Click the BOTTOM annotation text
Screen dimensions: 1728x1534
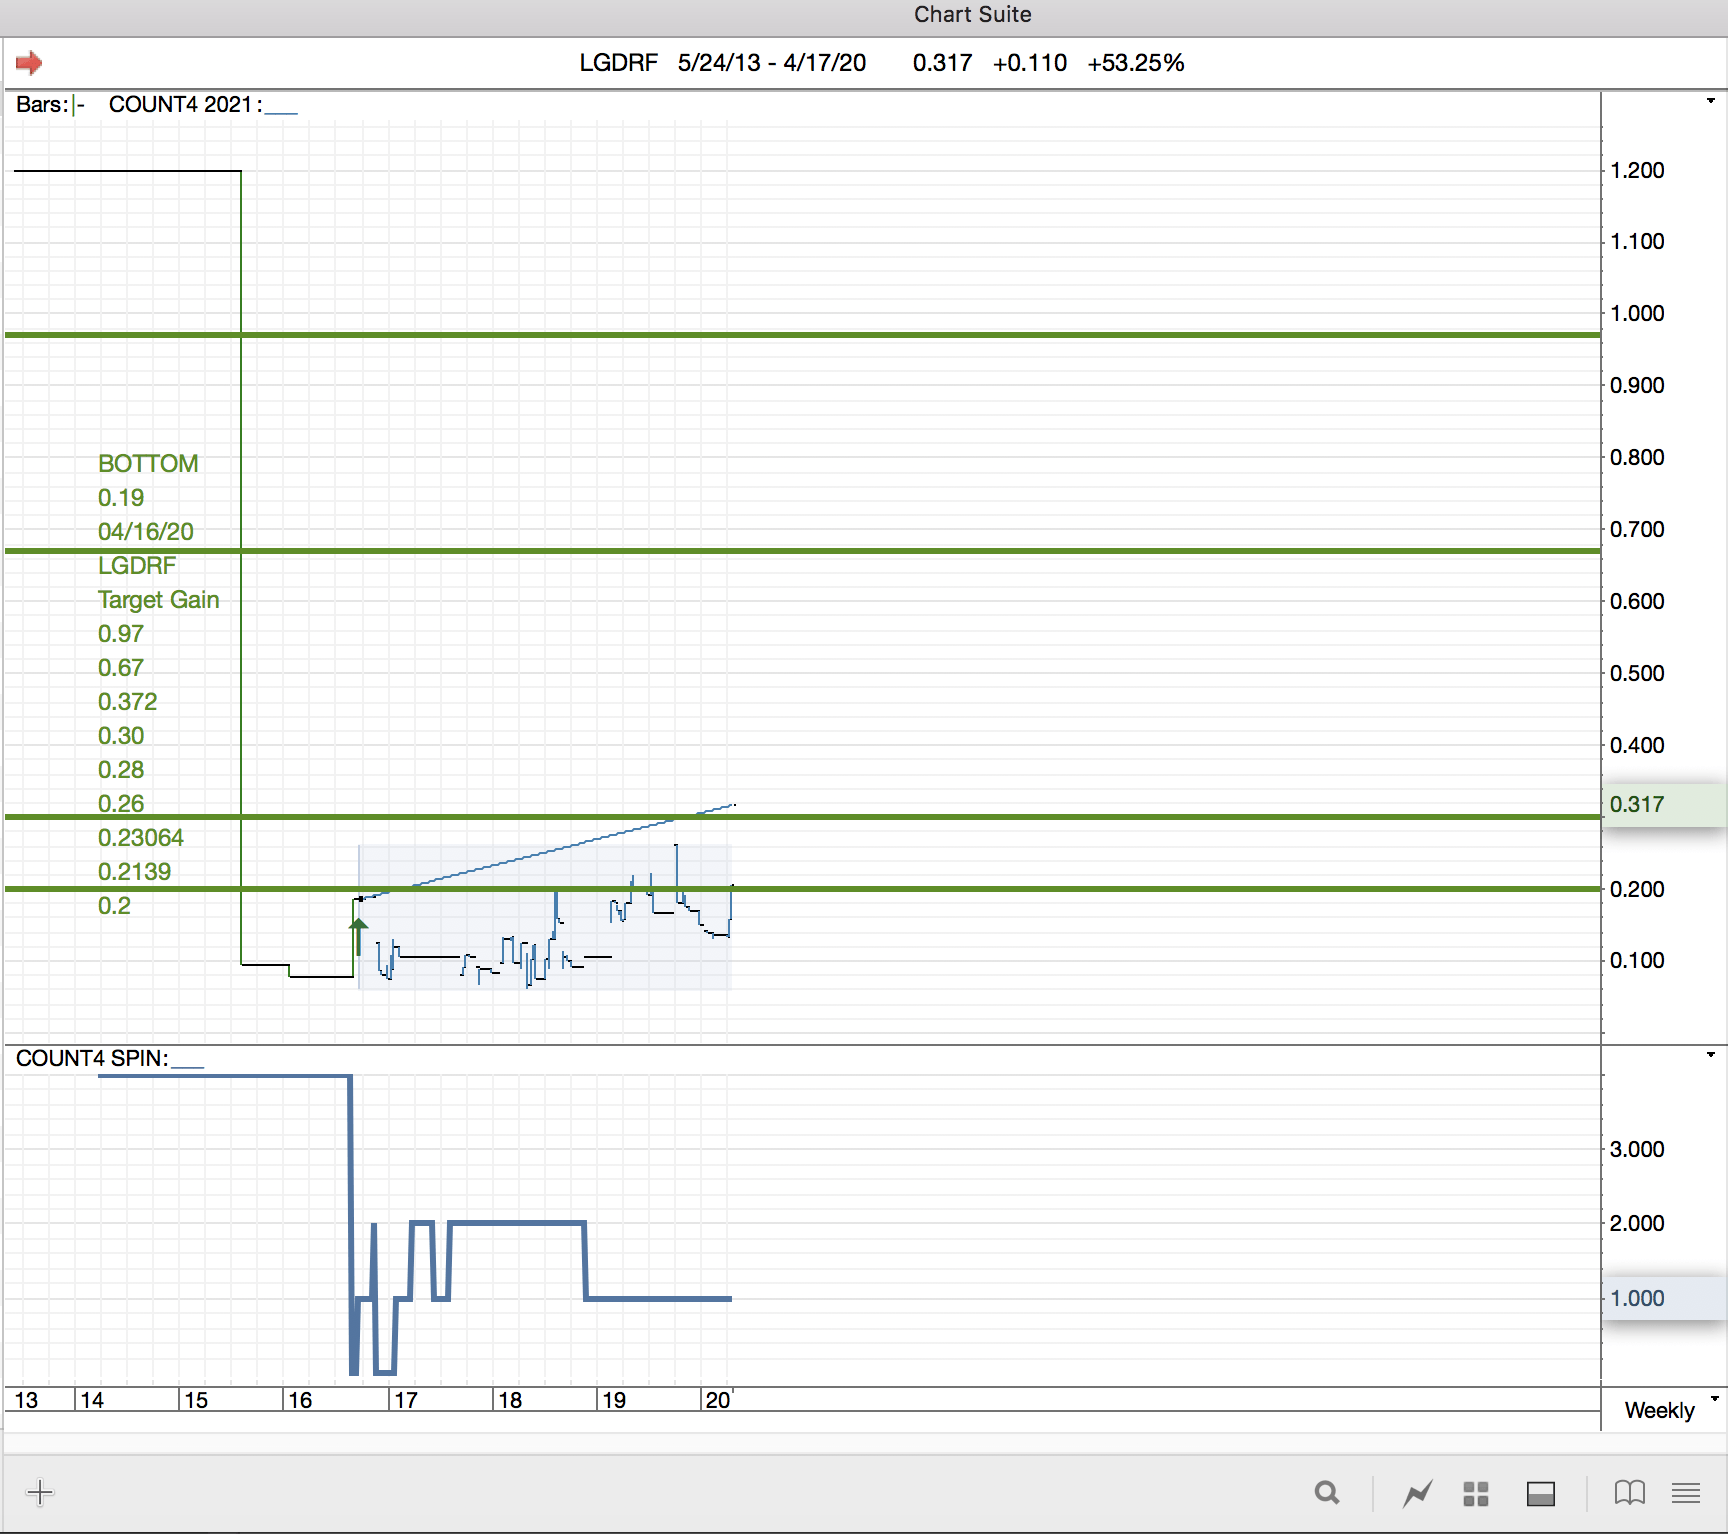tap(148, 464)
